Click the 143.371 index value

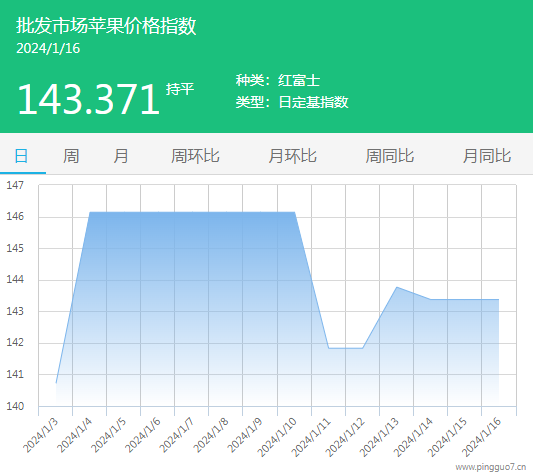(88, 99)
